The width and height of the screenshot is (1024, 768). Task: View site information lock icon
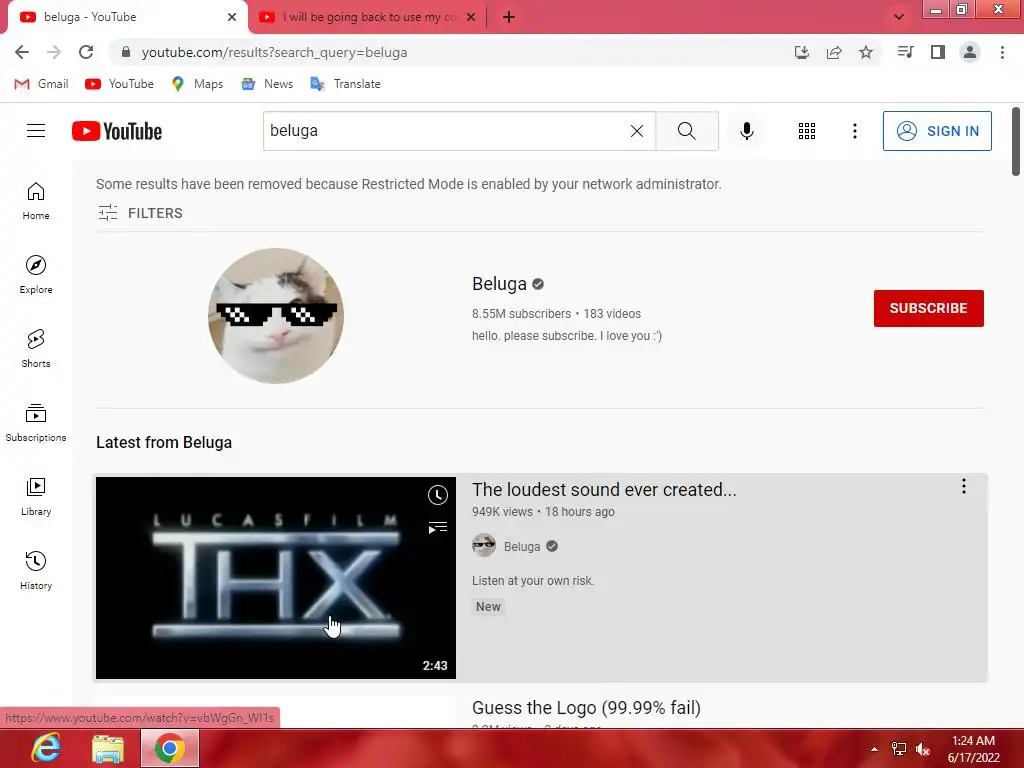coord(126,52)
